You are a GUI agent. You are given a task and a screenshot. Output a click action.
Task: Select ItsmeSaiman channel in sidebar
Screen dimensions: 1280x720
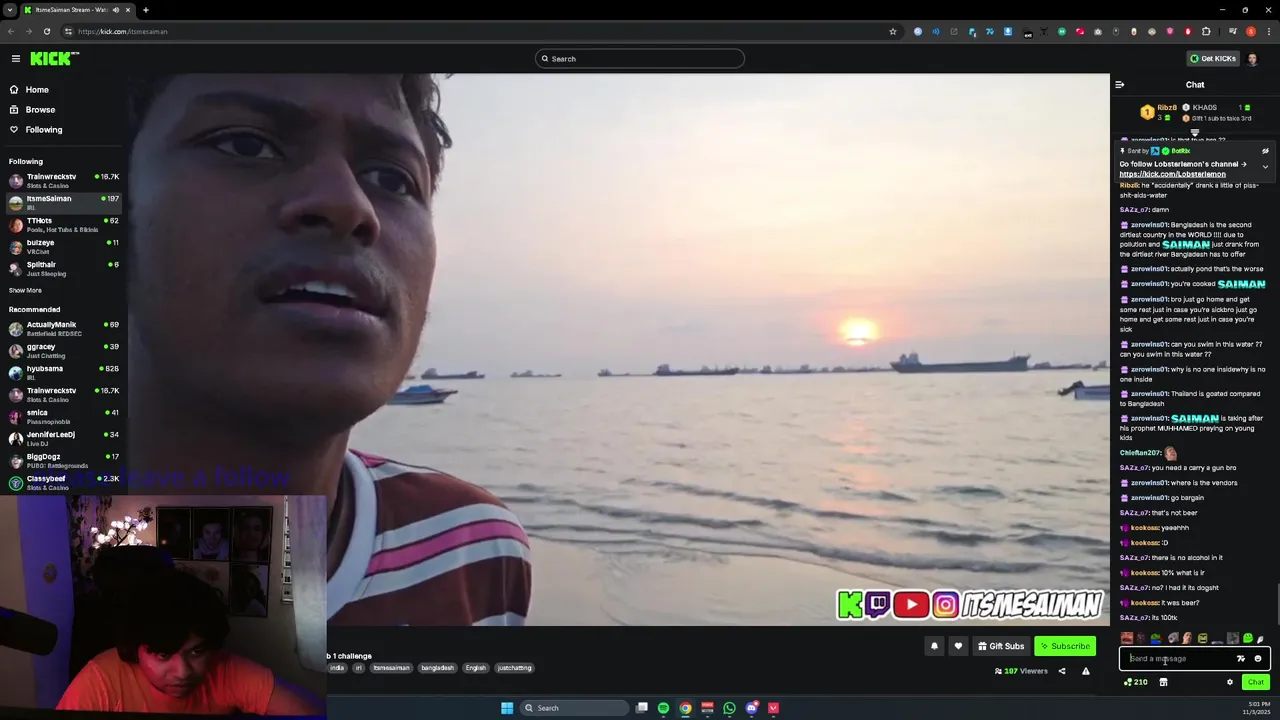tap(63, 203)
